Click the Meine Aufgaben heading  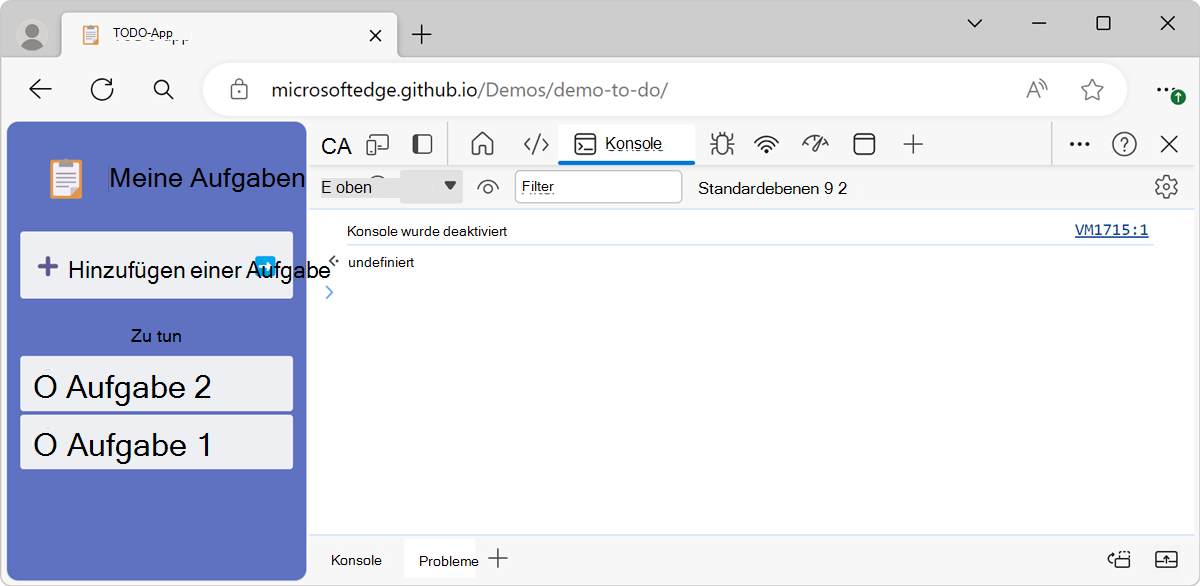[x=207, y=178]
